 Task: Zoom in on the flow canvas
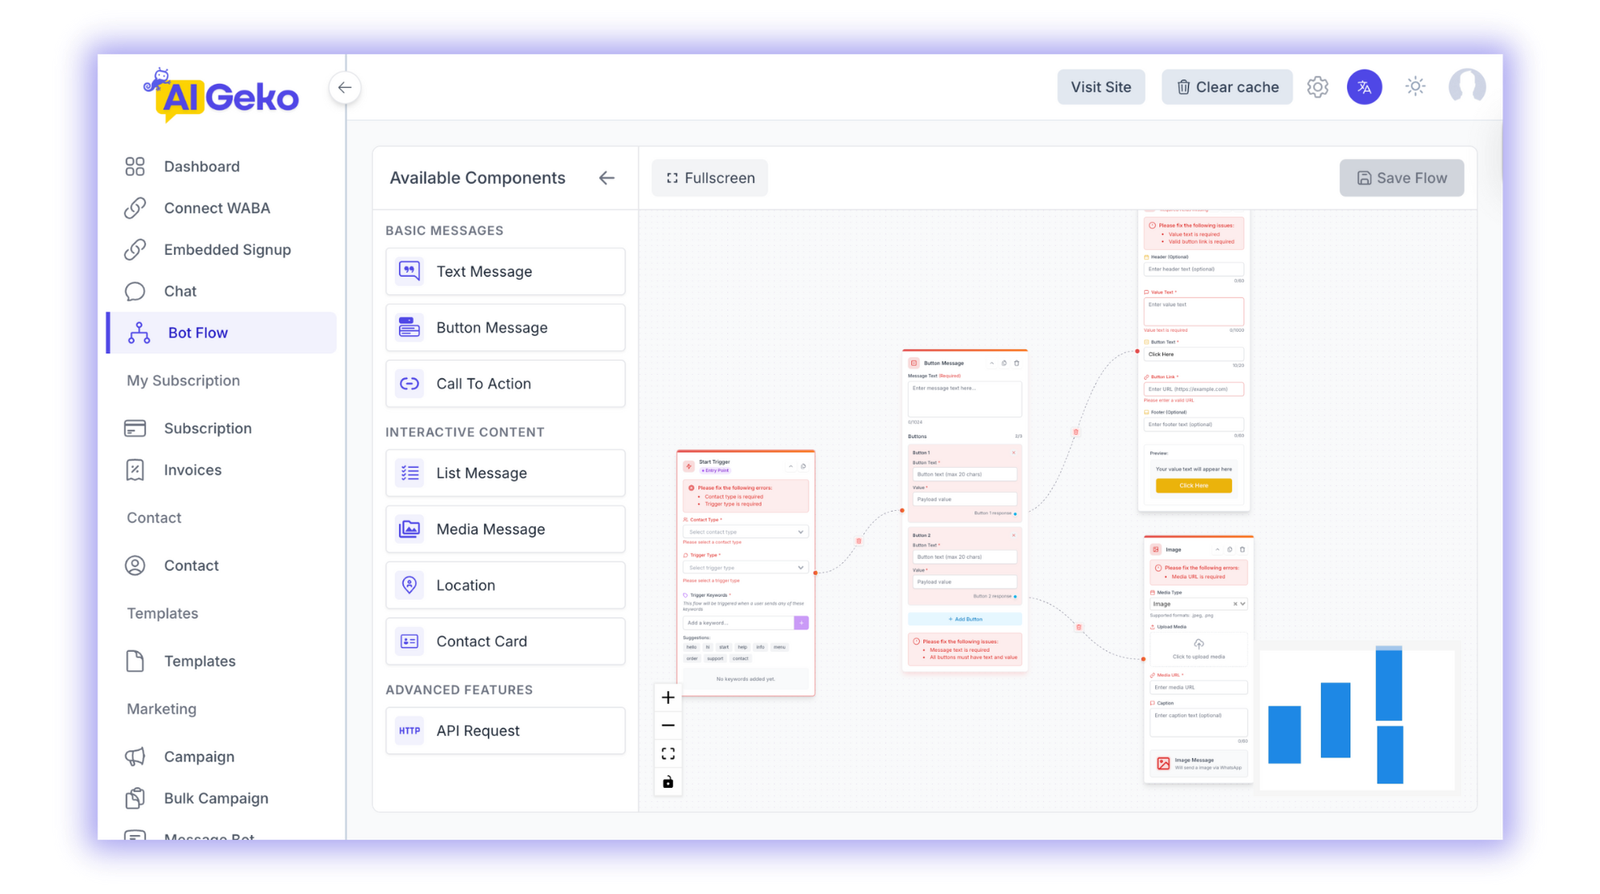pyautogui.click(x=668, y=697)
